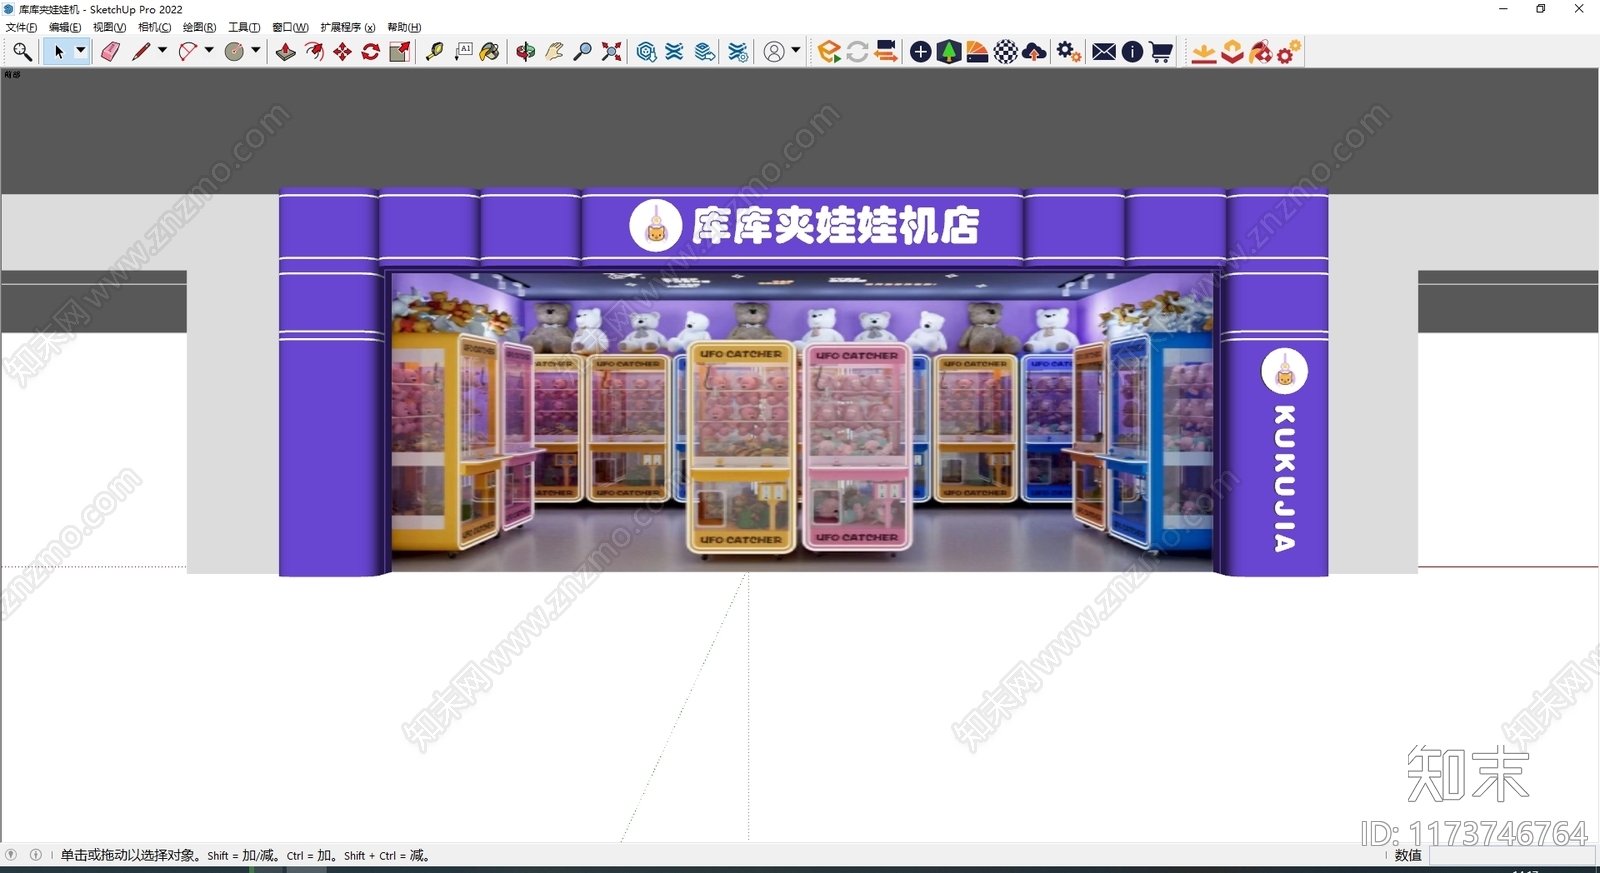Click the status bar info circle icon
Viewport: 1600px width, 873px height.
tap(36, 855)
